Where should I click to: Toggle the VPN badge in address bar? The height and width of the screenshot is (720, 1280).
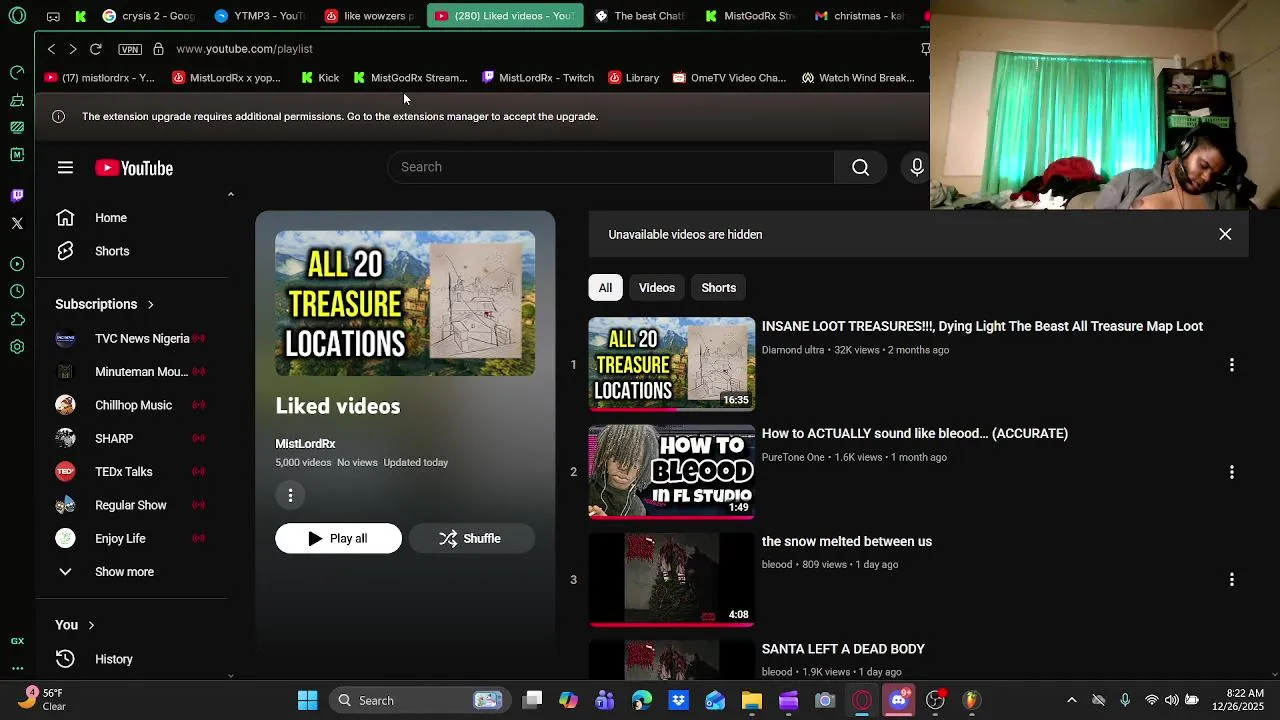pos(130,49)
